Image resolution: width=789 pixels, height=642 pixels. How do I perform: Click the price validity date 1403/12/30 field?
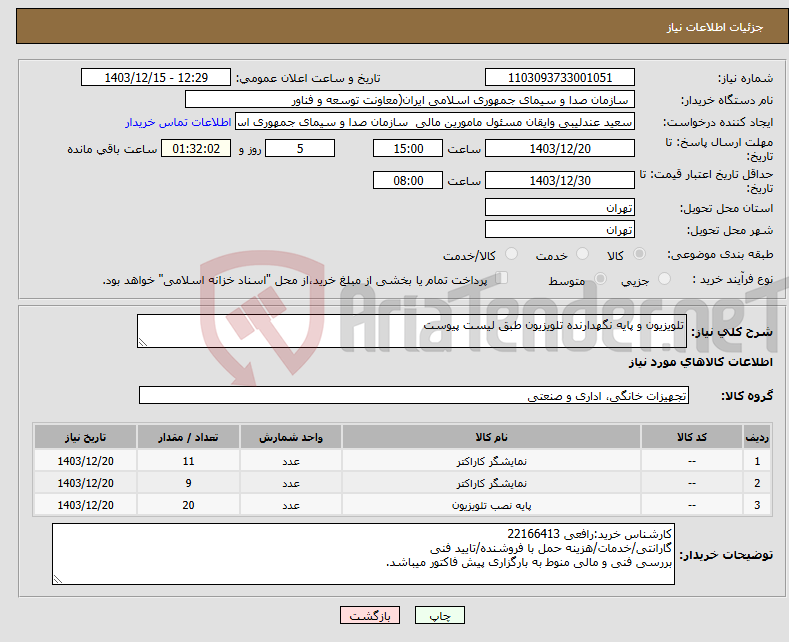[560, 180]
